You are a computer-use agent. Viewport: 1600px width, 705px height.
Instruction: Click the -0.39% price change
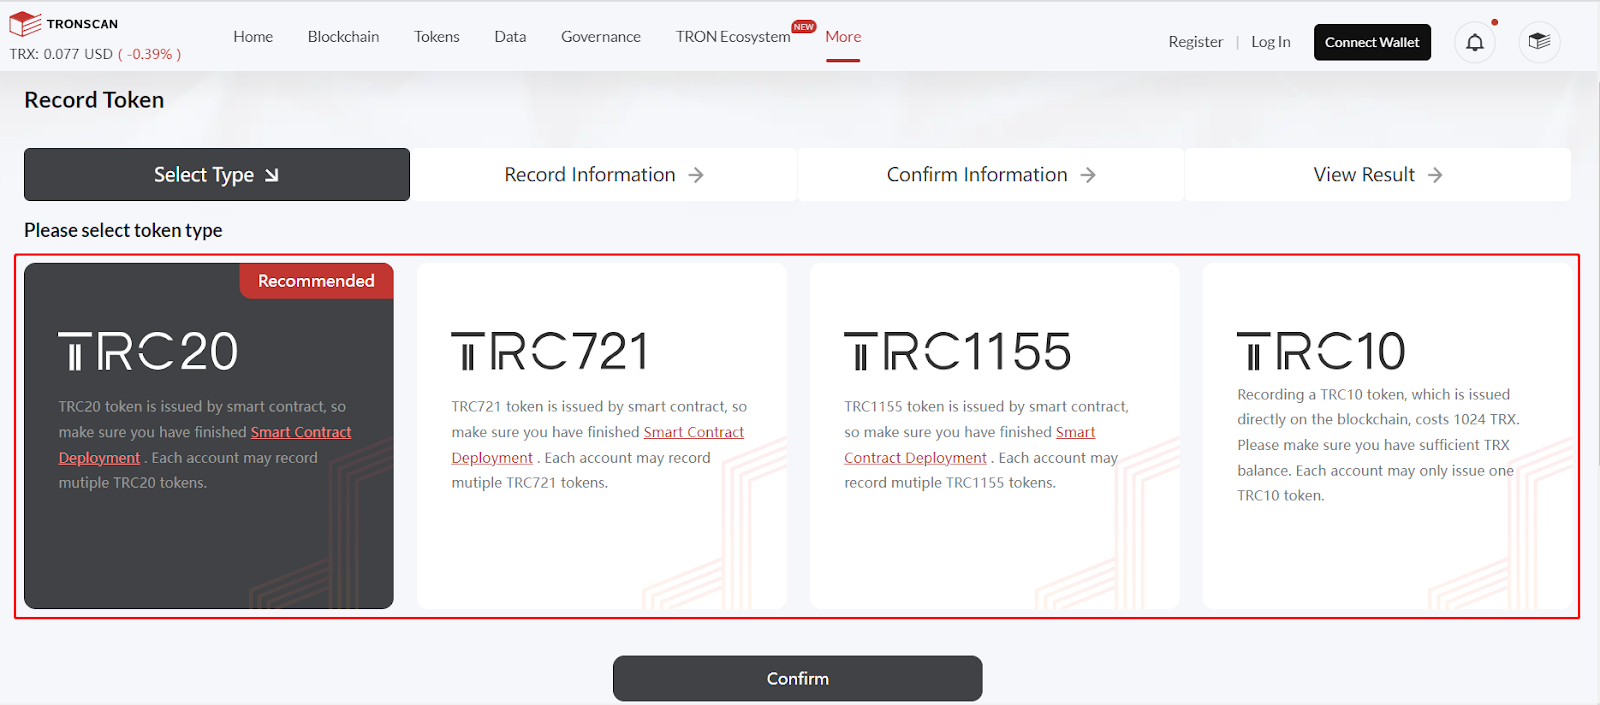150,54
